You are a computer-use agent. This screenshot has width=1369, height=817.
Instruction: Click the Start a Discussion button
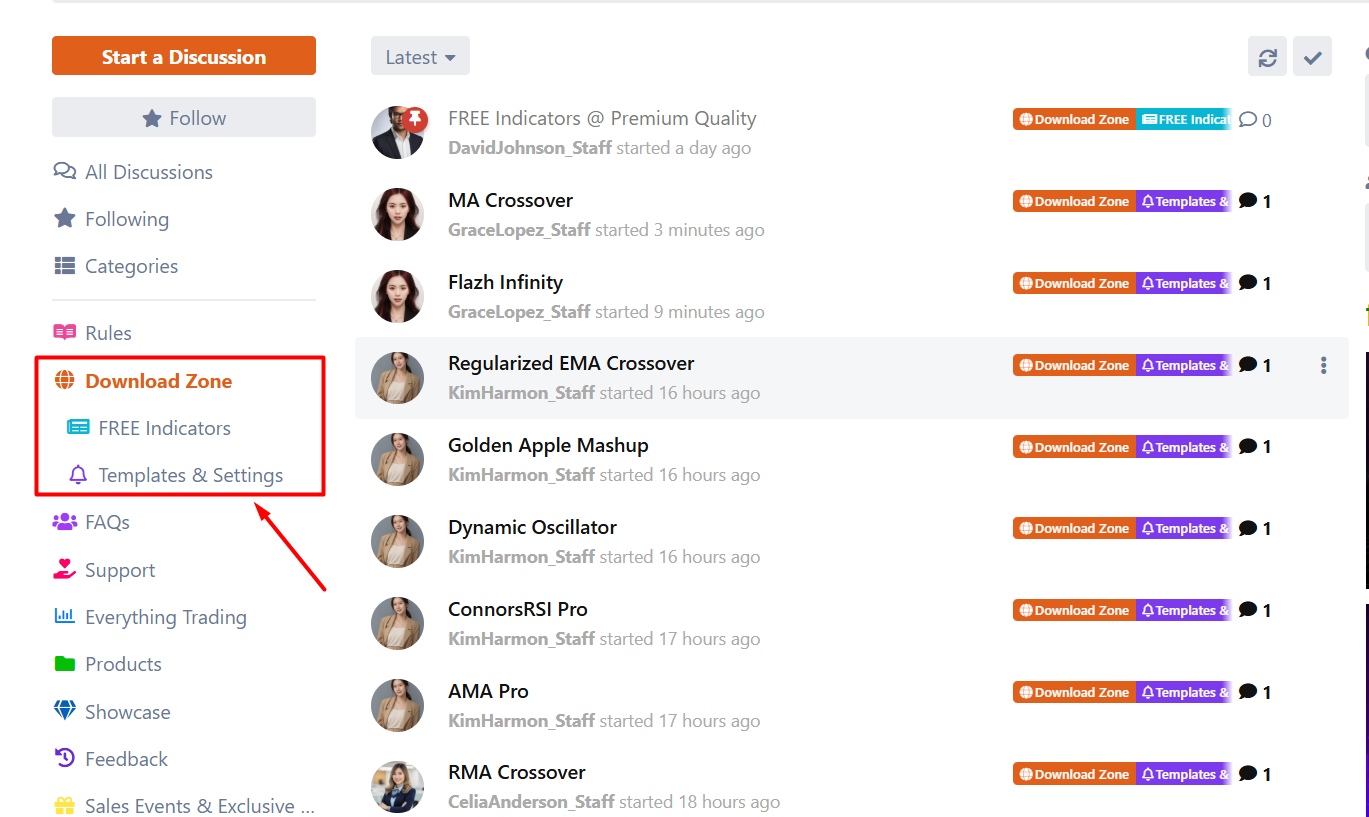(x=184, y=56)
